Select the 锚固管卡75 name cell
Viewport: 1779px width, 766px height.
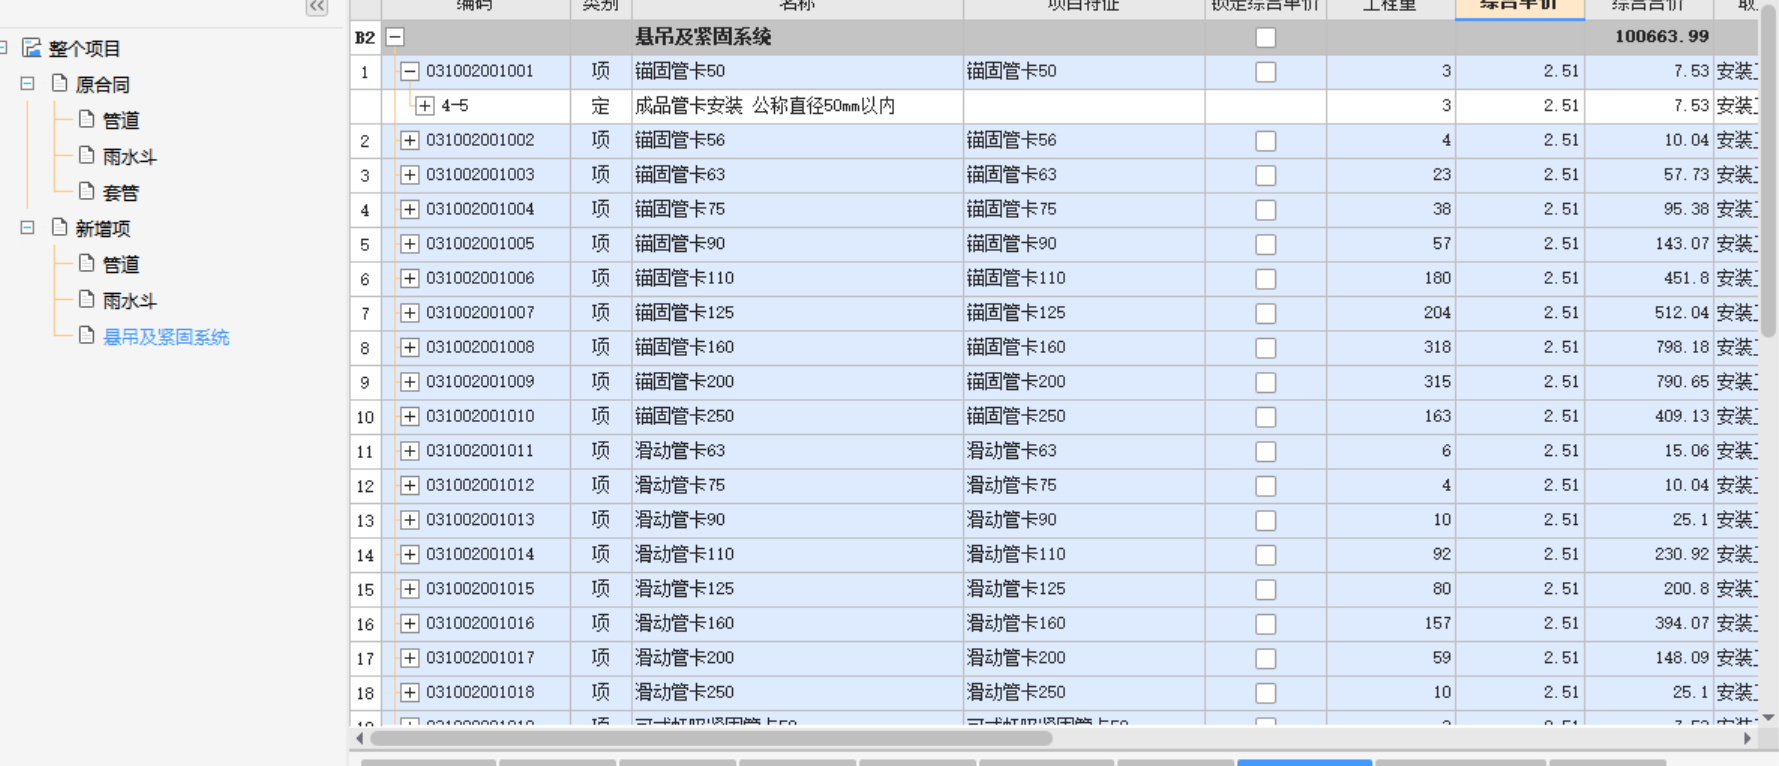coord(797,209)
